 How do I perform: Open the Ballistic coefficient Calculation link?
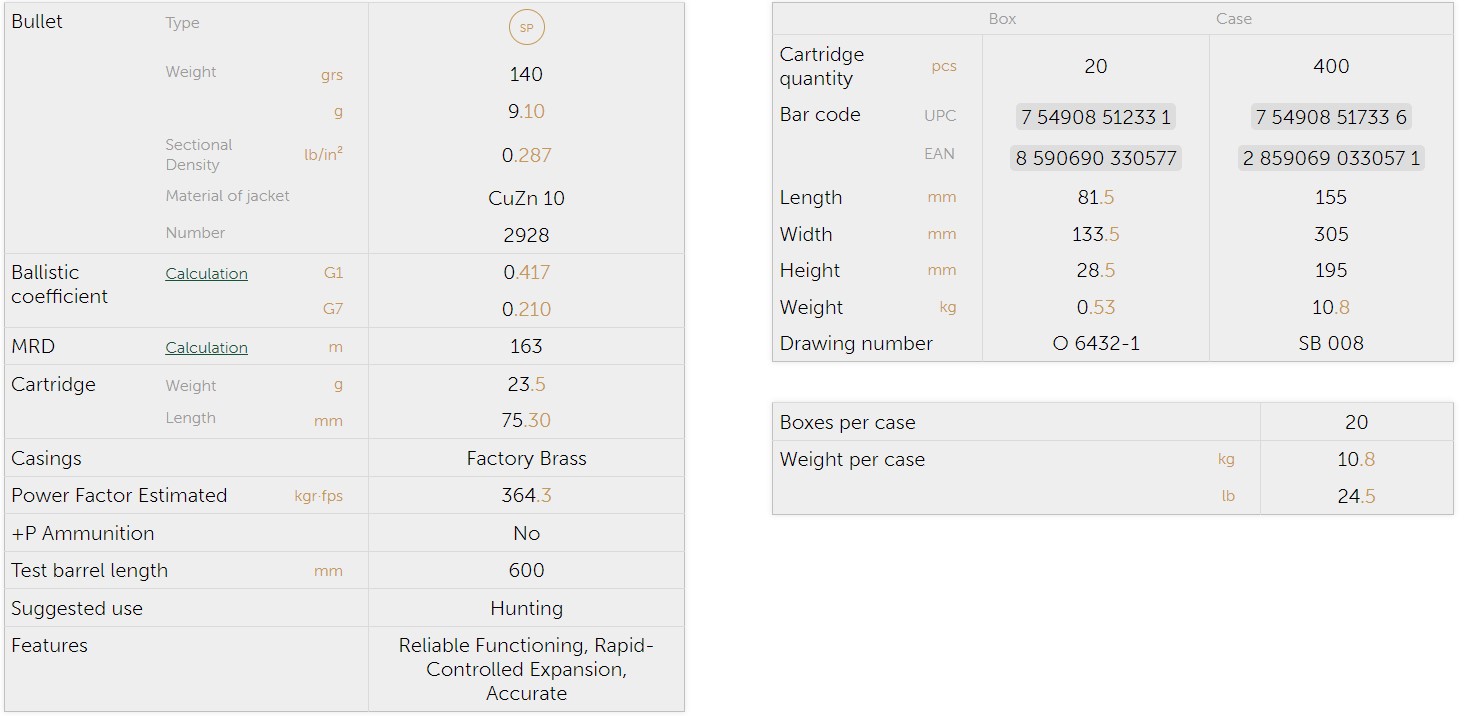tap(206, 274)
